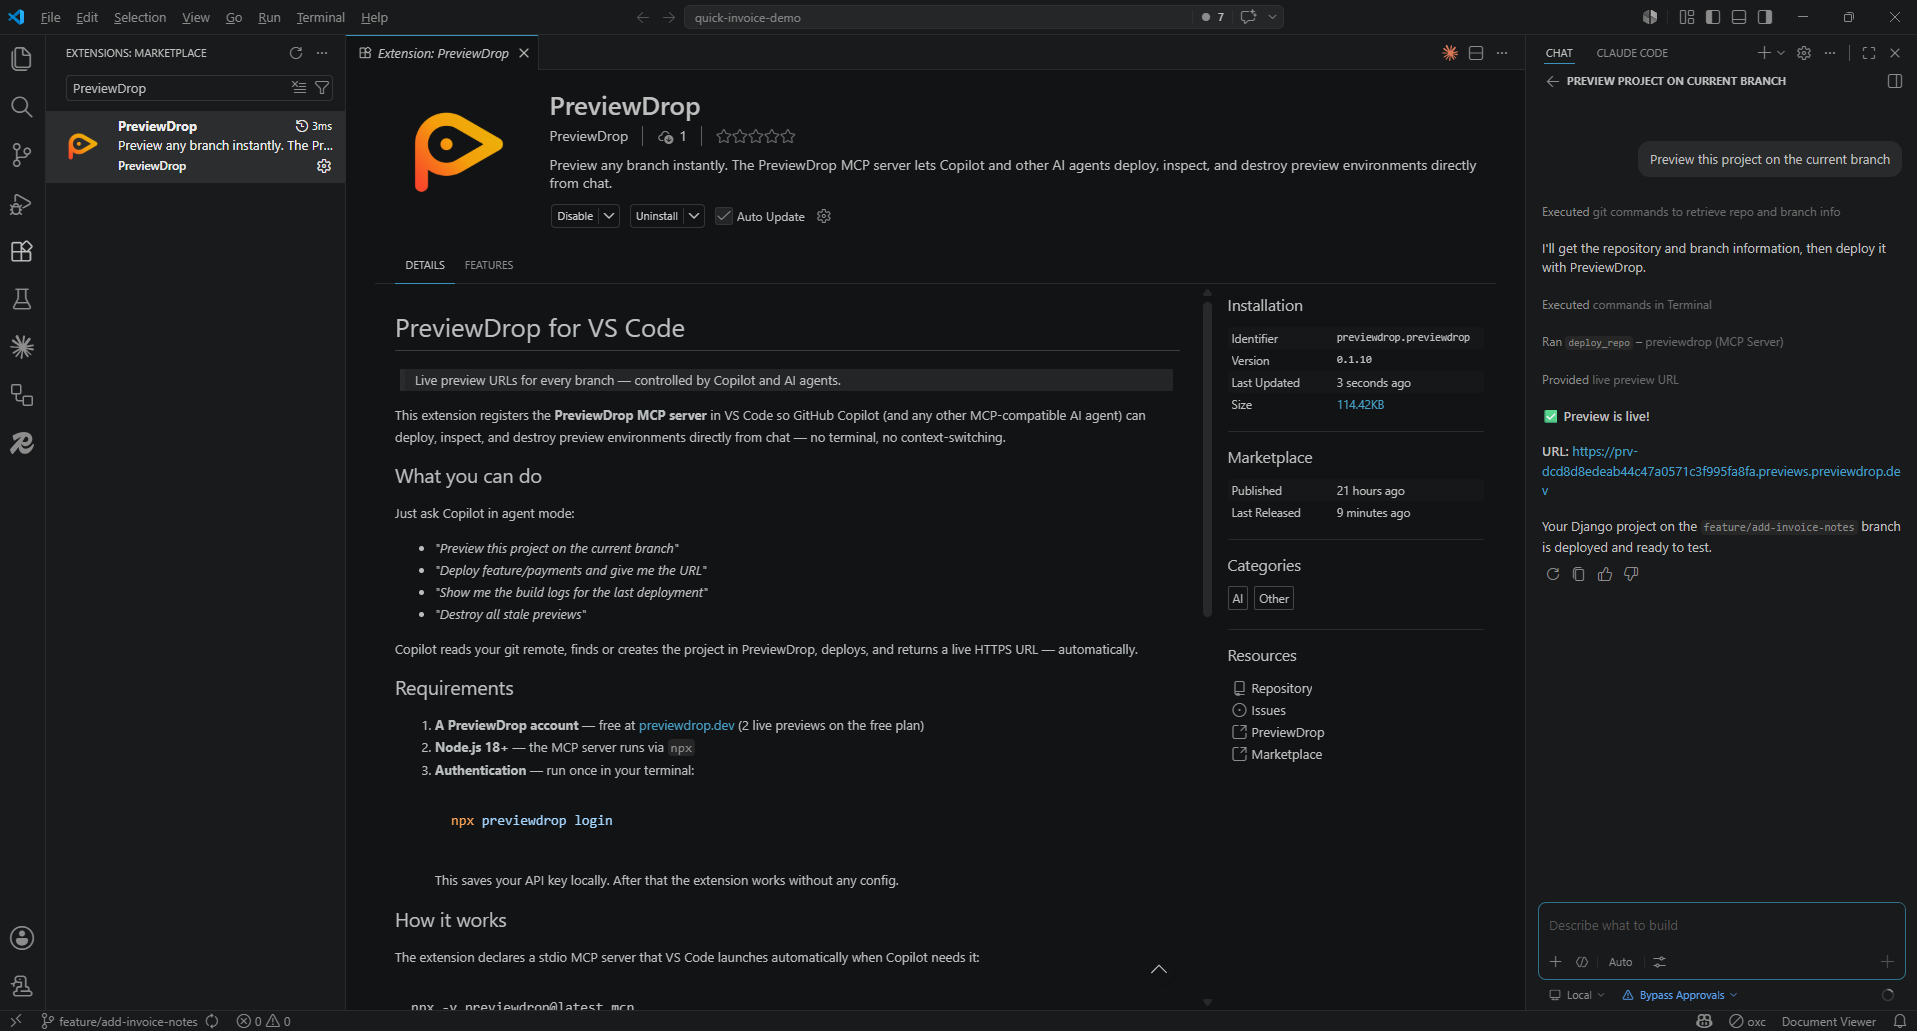Open Bypass Approvals dropdown
This screenshot has width=1917, height=1031.
(1680, 995)
